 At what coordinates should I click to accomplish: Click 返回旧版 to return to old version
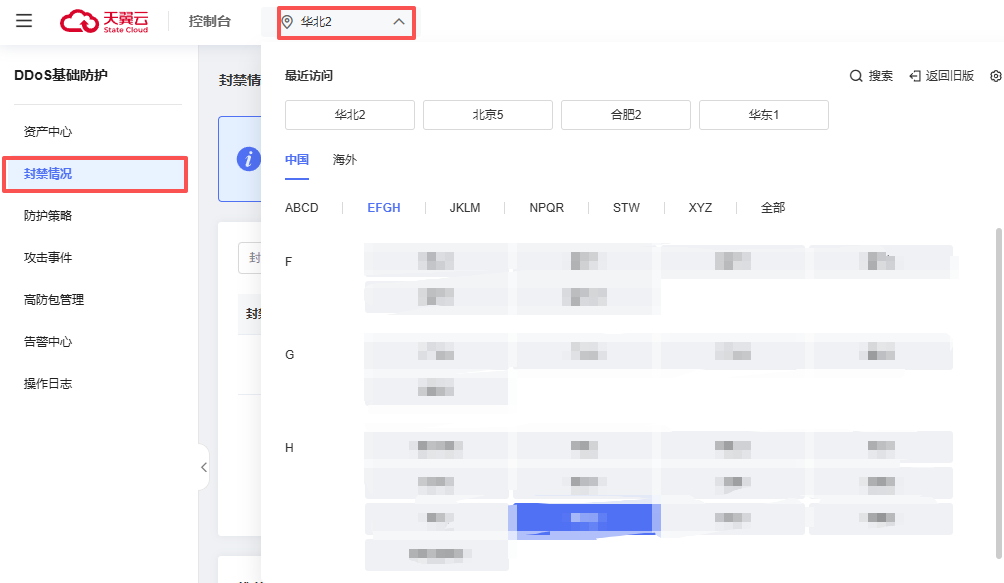click(941, 76)
